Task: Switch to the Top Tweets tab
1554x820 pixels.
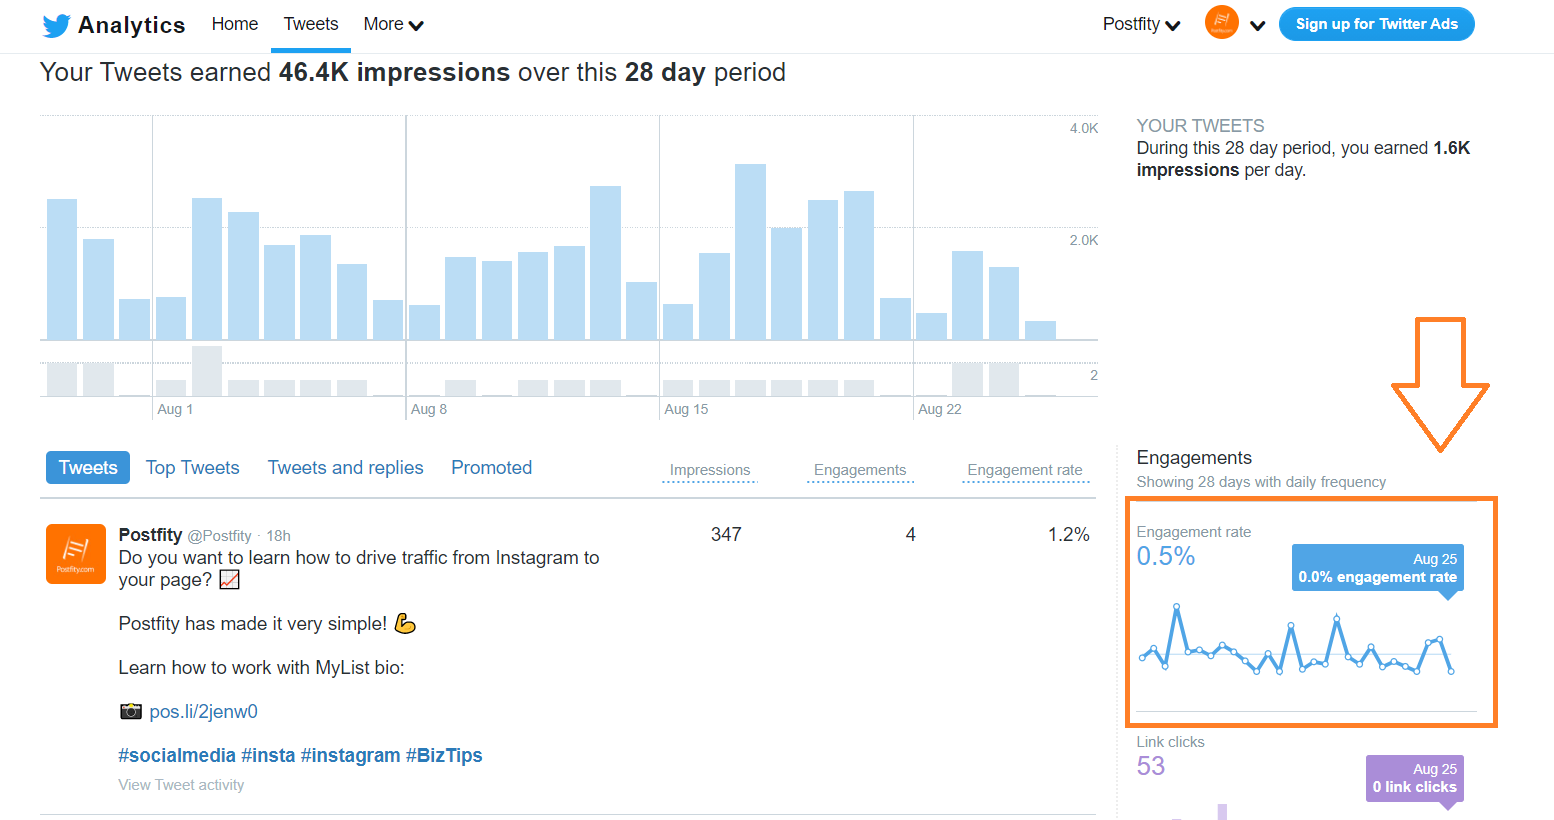Action: [x=192, y=467]
